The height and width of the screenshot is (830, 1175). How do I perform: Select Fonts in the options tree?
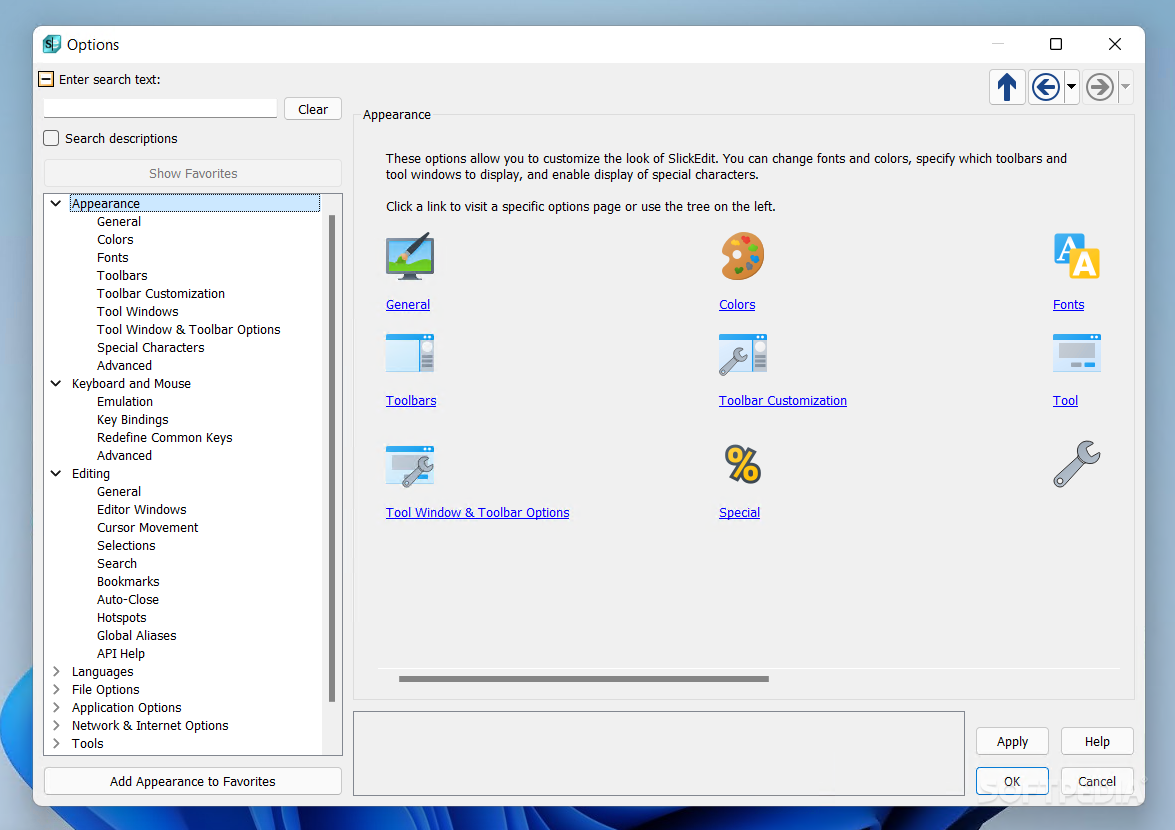click(112, 257)
